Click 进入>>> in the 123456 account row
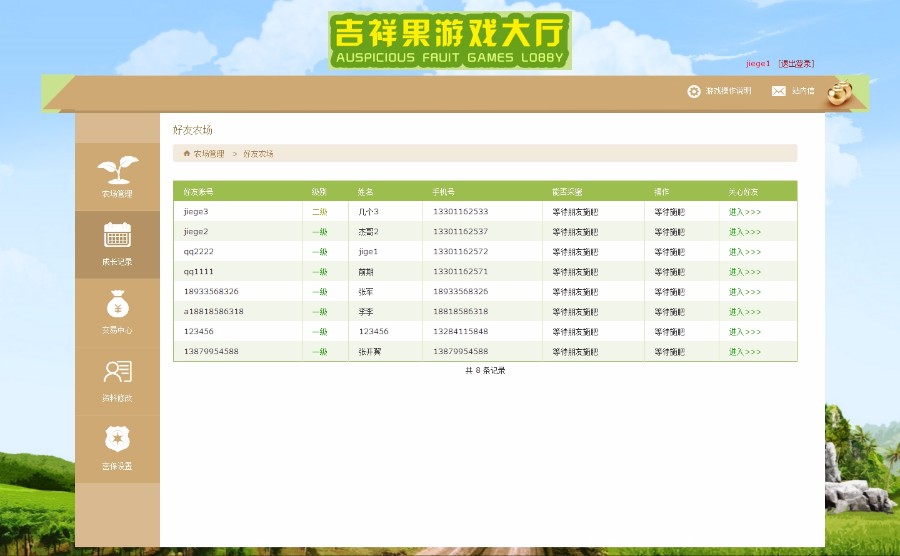 [744, 332]
